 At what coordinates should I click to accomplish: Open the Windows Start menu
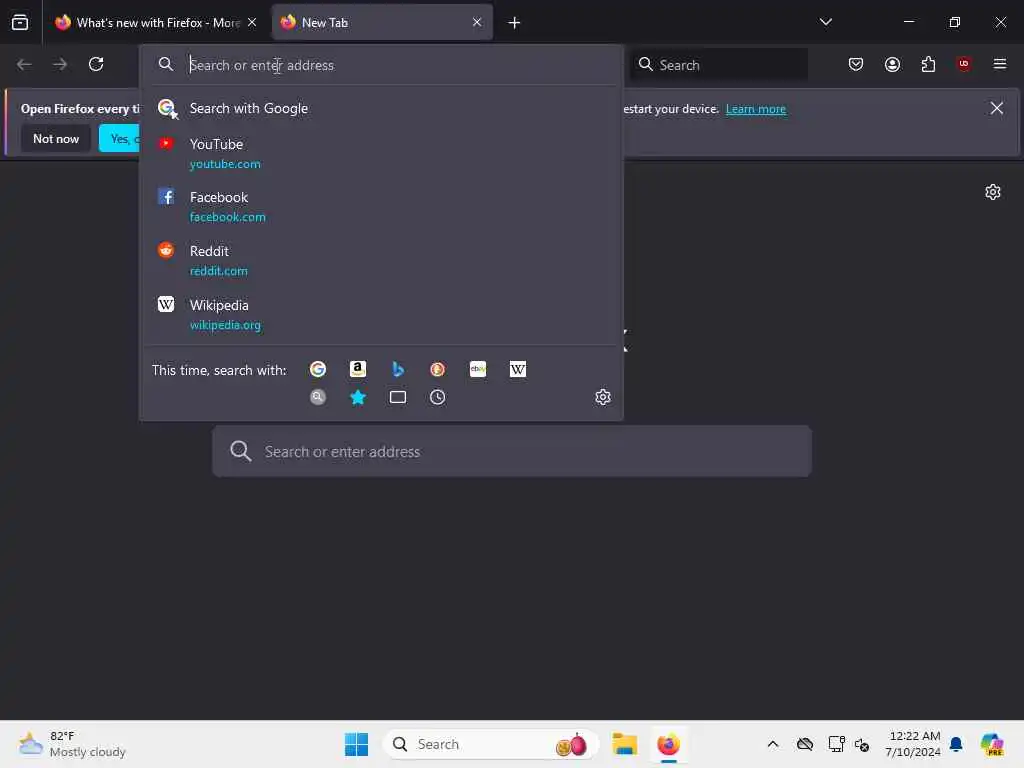coord(357,744)
